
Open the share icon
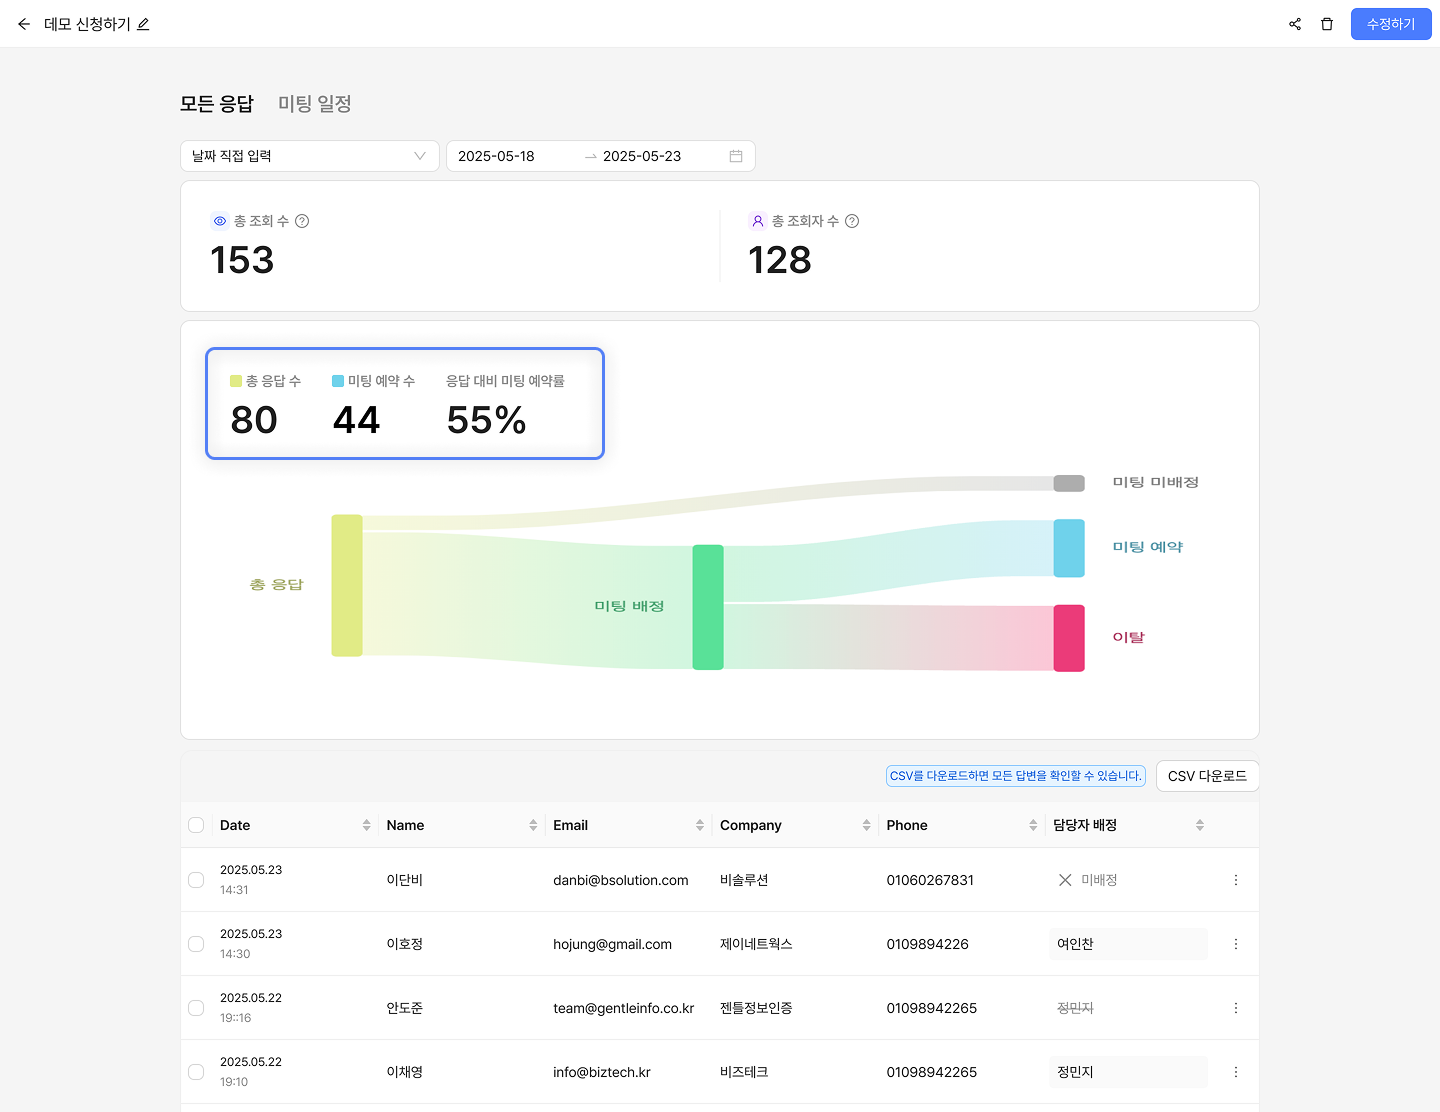1295,24
